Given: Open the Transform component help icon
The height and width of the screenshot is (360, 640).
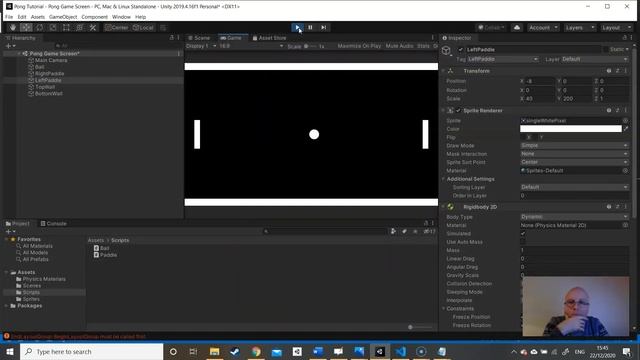Looking at the screenshot, I should (609, 71).
